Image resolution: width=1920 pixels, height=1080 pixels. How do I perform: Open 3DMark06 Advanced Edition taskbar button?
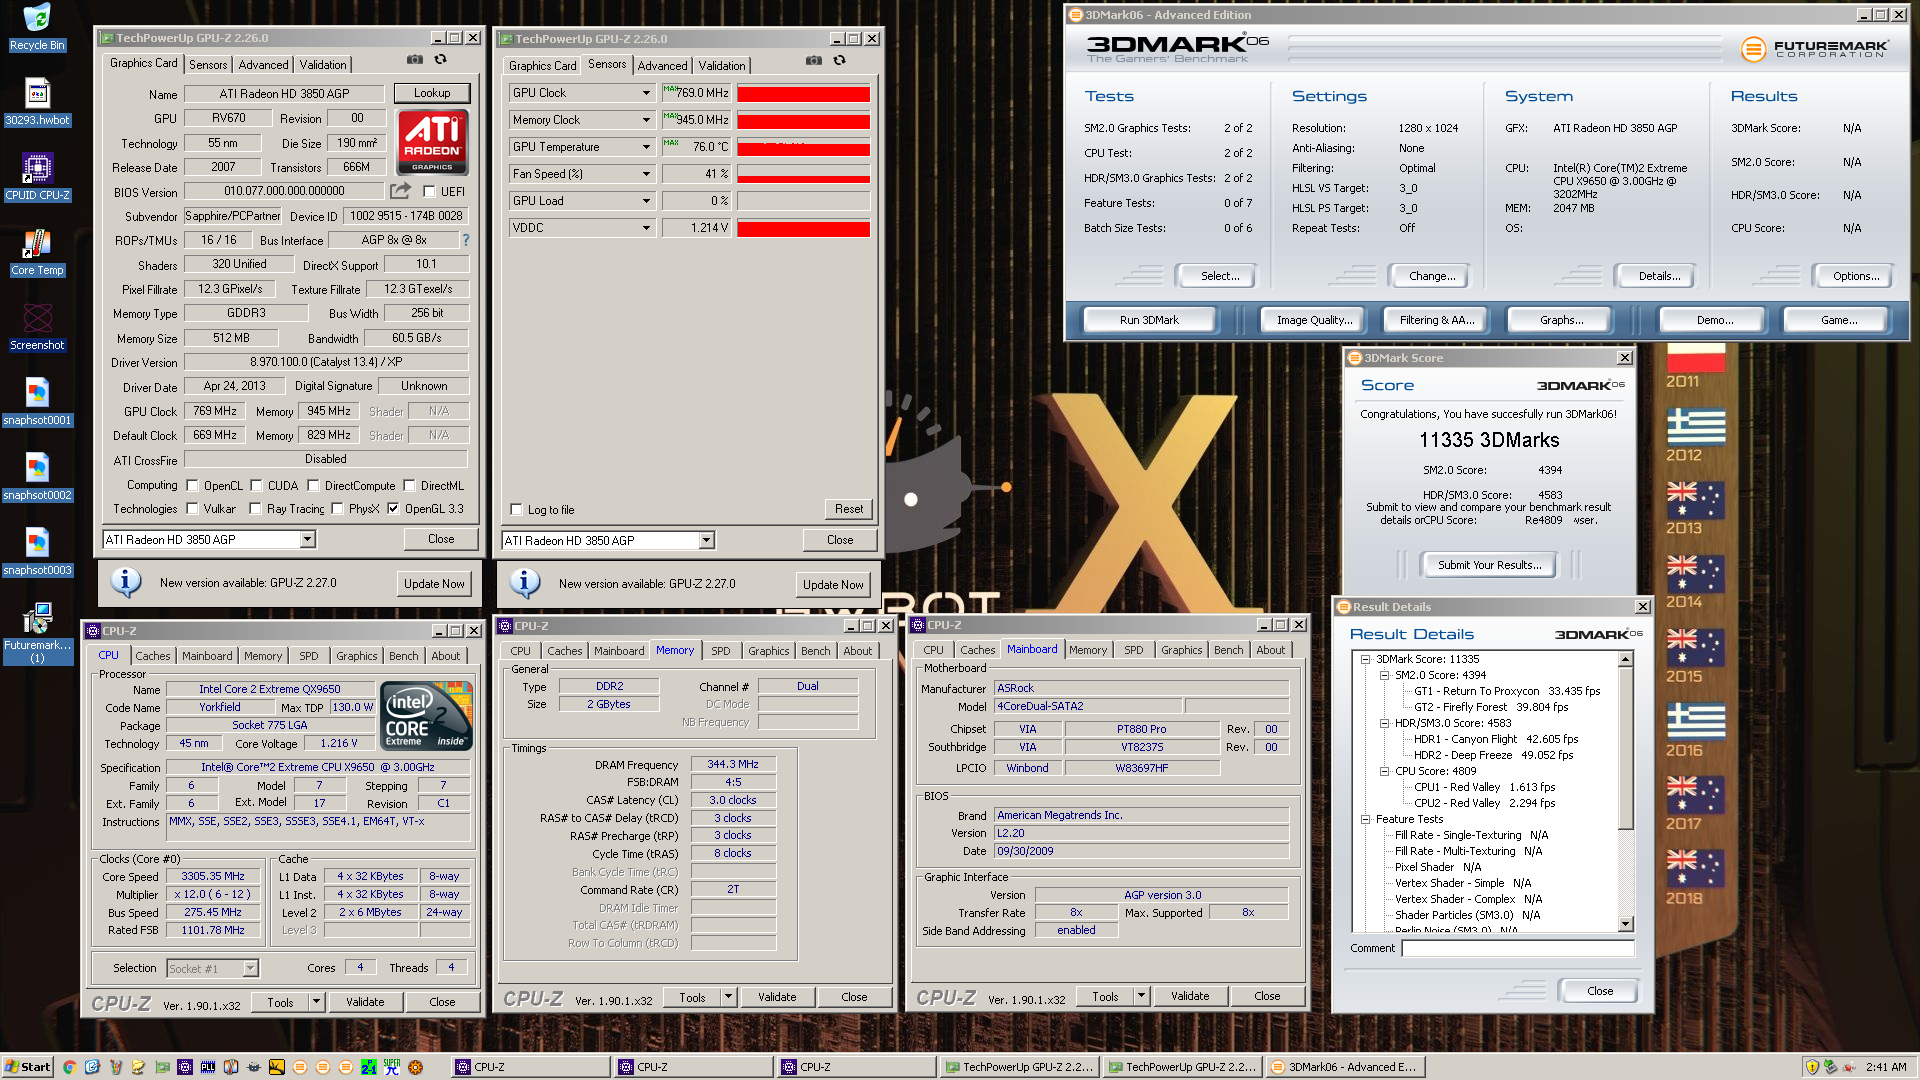coord(1344,1067)
